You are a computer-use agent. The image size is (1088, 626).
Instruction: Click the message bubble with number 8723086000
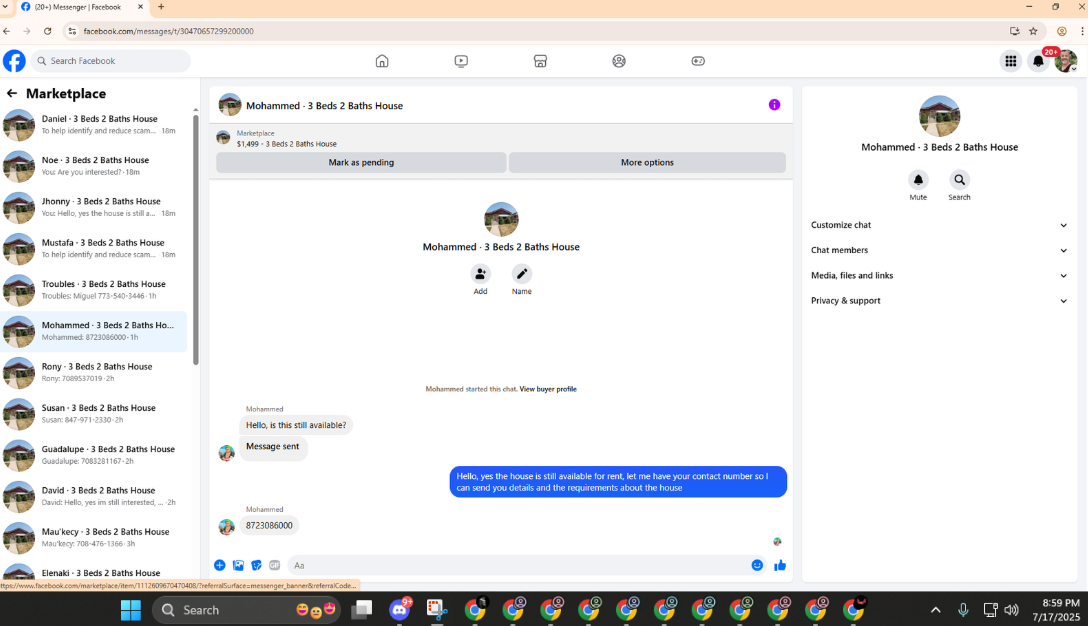269,525
